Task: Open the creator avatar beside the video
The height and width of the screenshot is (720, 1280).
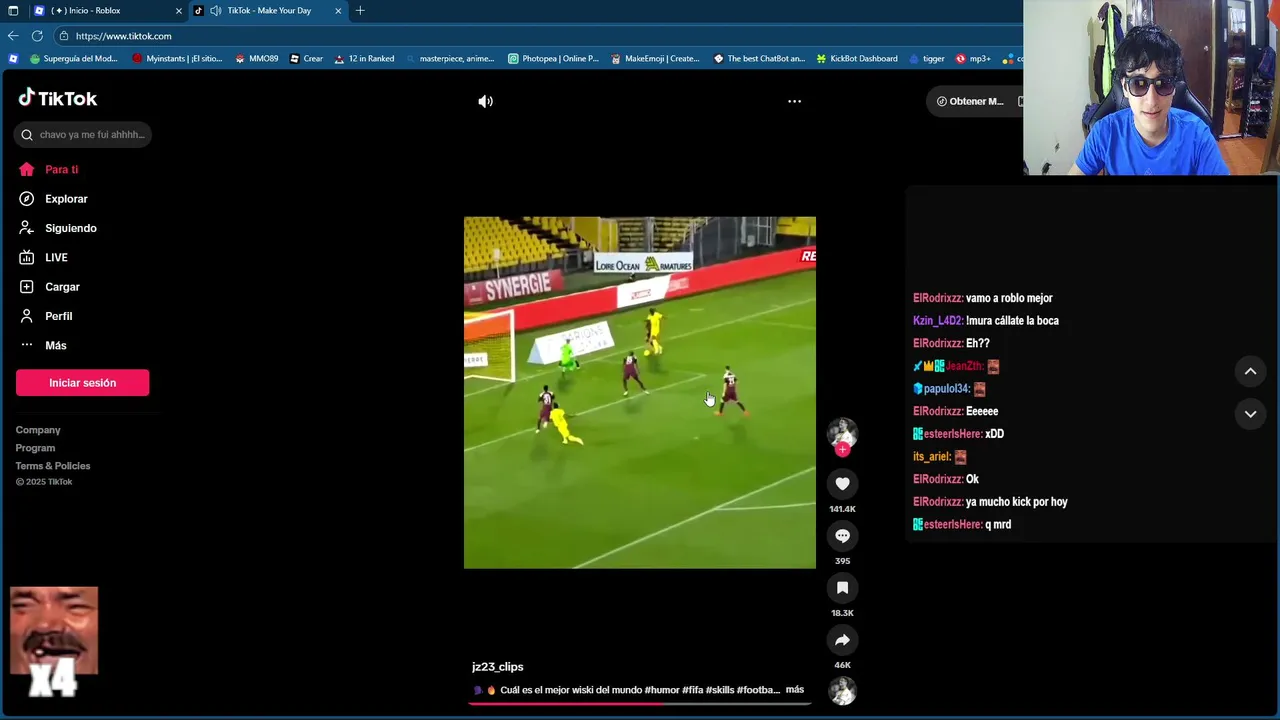Action: (842, 432)
